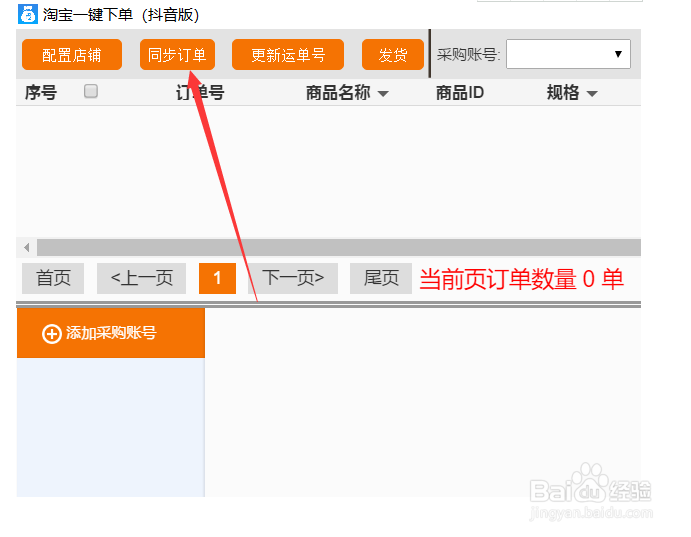Image resolution: width=691 pixels, height=537 pixels.
Task: Click the 当前页订单数量 0 单 status text
Action: tap(521, 279)
